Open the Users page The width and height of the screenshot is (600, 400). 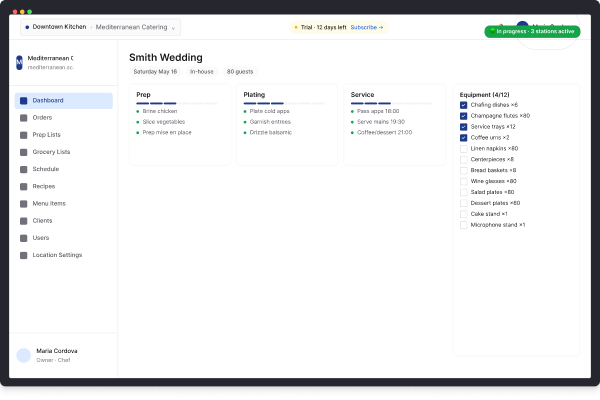pos(64,238)
